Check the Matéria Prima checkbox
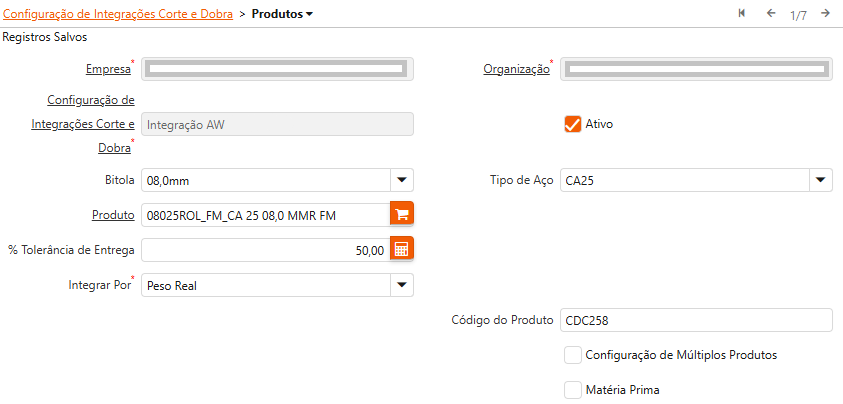843x404 pixels. 573,389
